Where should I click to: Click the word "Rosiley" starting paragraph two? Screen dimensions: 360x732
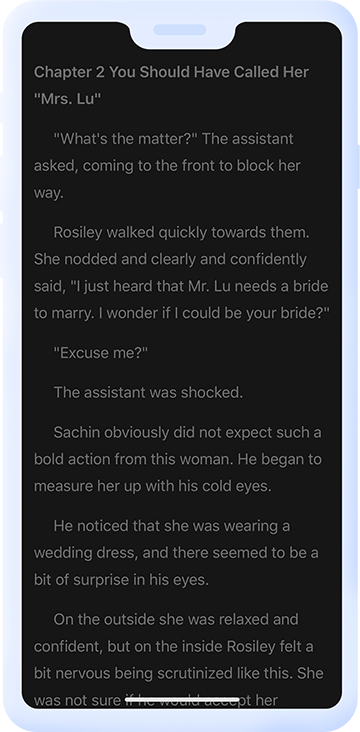[x=78, y=232]
